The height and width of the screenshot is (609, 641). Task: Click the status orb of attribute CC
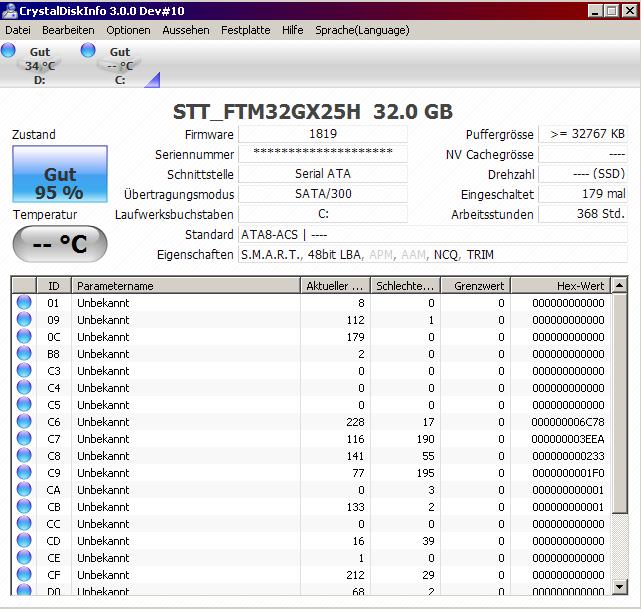[24, 524]
